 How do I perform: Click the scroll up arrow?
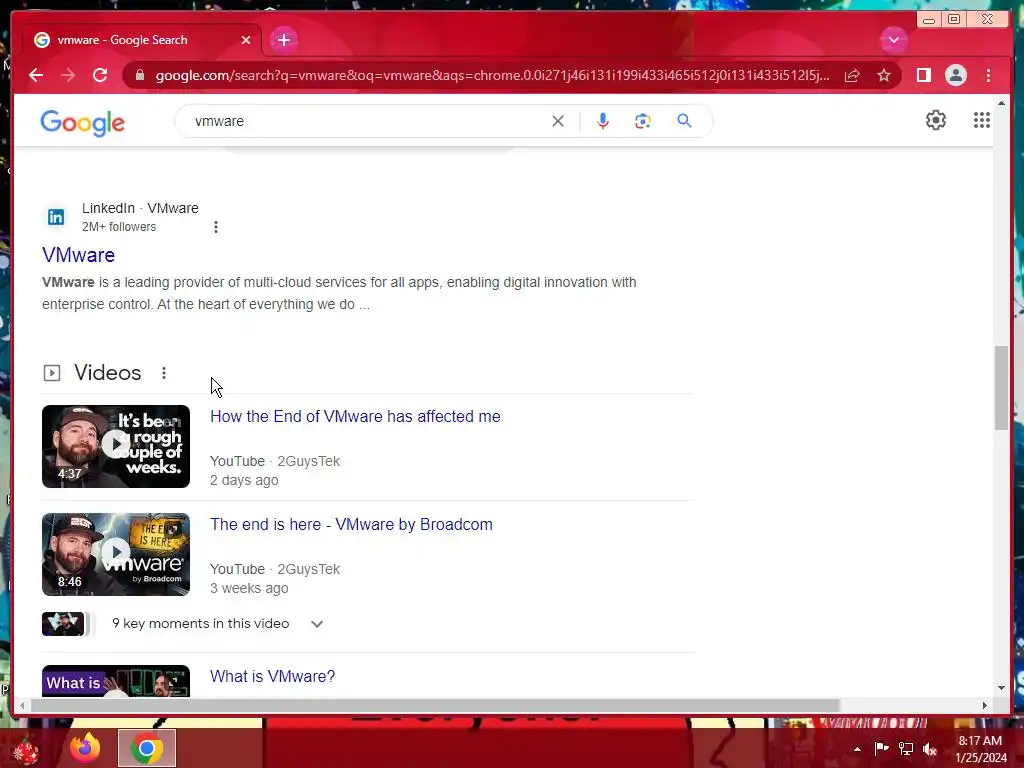pyautogui.click(x=1001, y=103)
